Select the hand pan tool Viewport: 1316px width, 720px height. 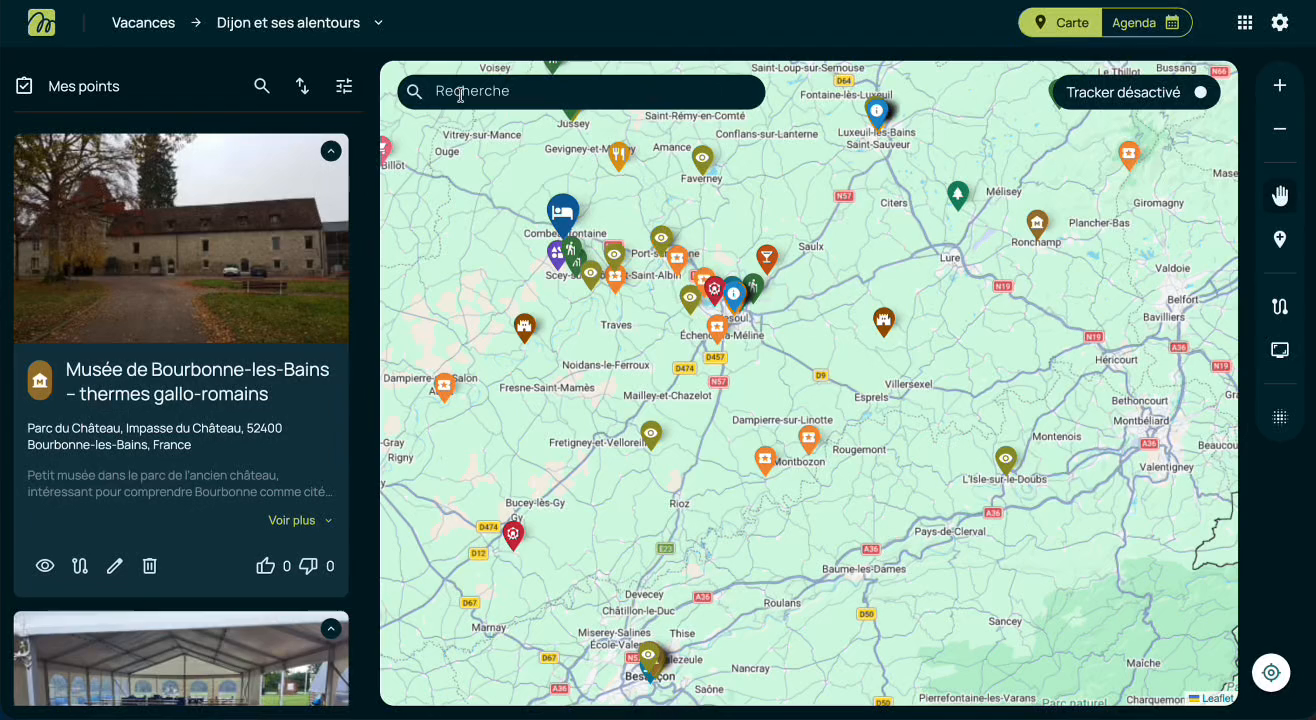[1280, 196]
